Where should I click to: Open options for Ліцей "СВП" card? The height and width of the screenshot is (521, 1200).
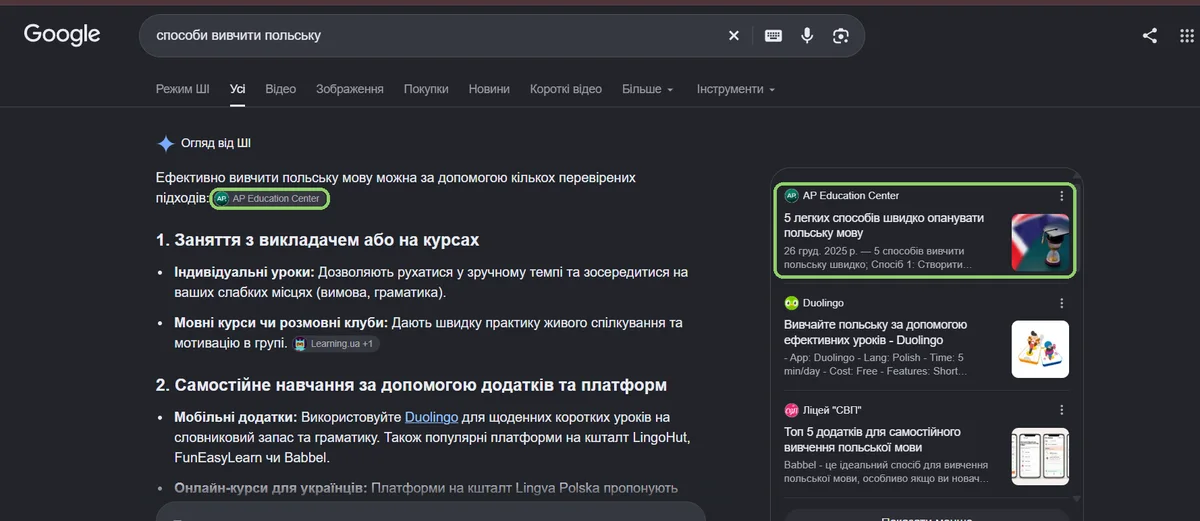point(1062,410)
